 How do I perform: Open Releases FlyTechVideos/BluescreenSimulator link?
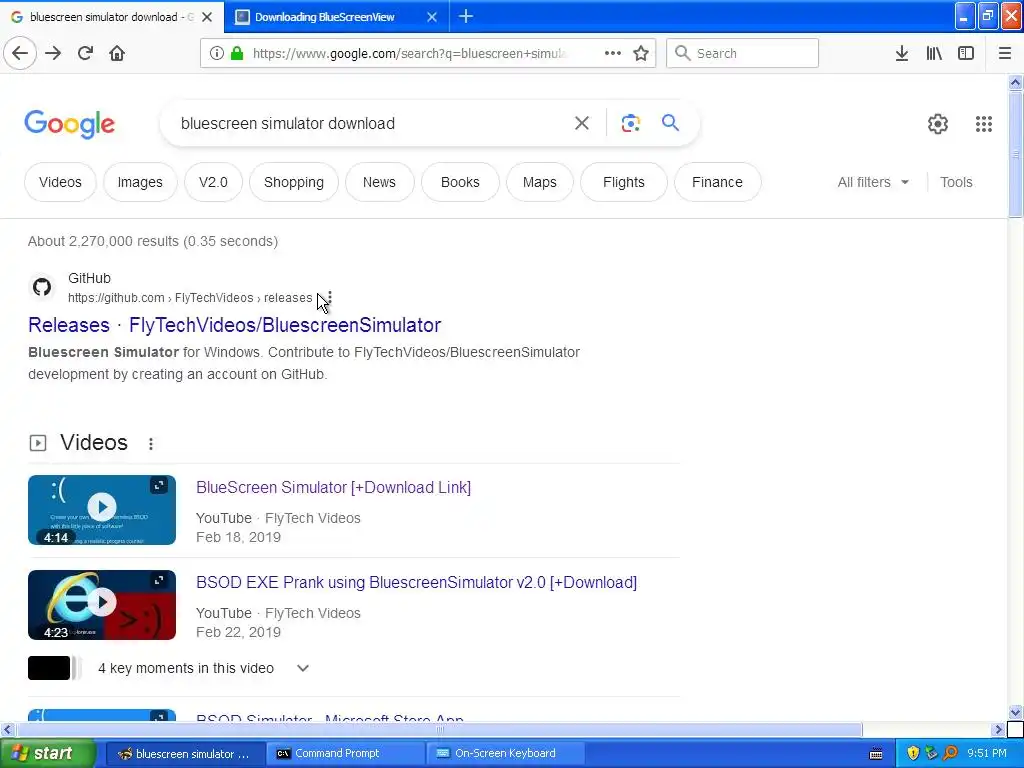point(234,325)
